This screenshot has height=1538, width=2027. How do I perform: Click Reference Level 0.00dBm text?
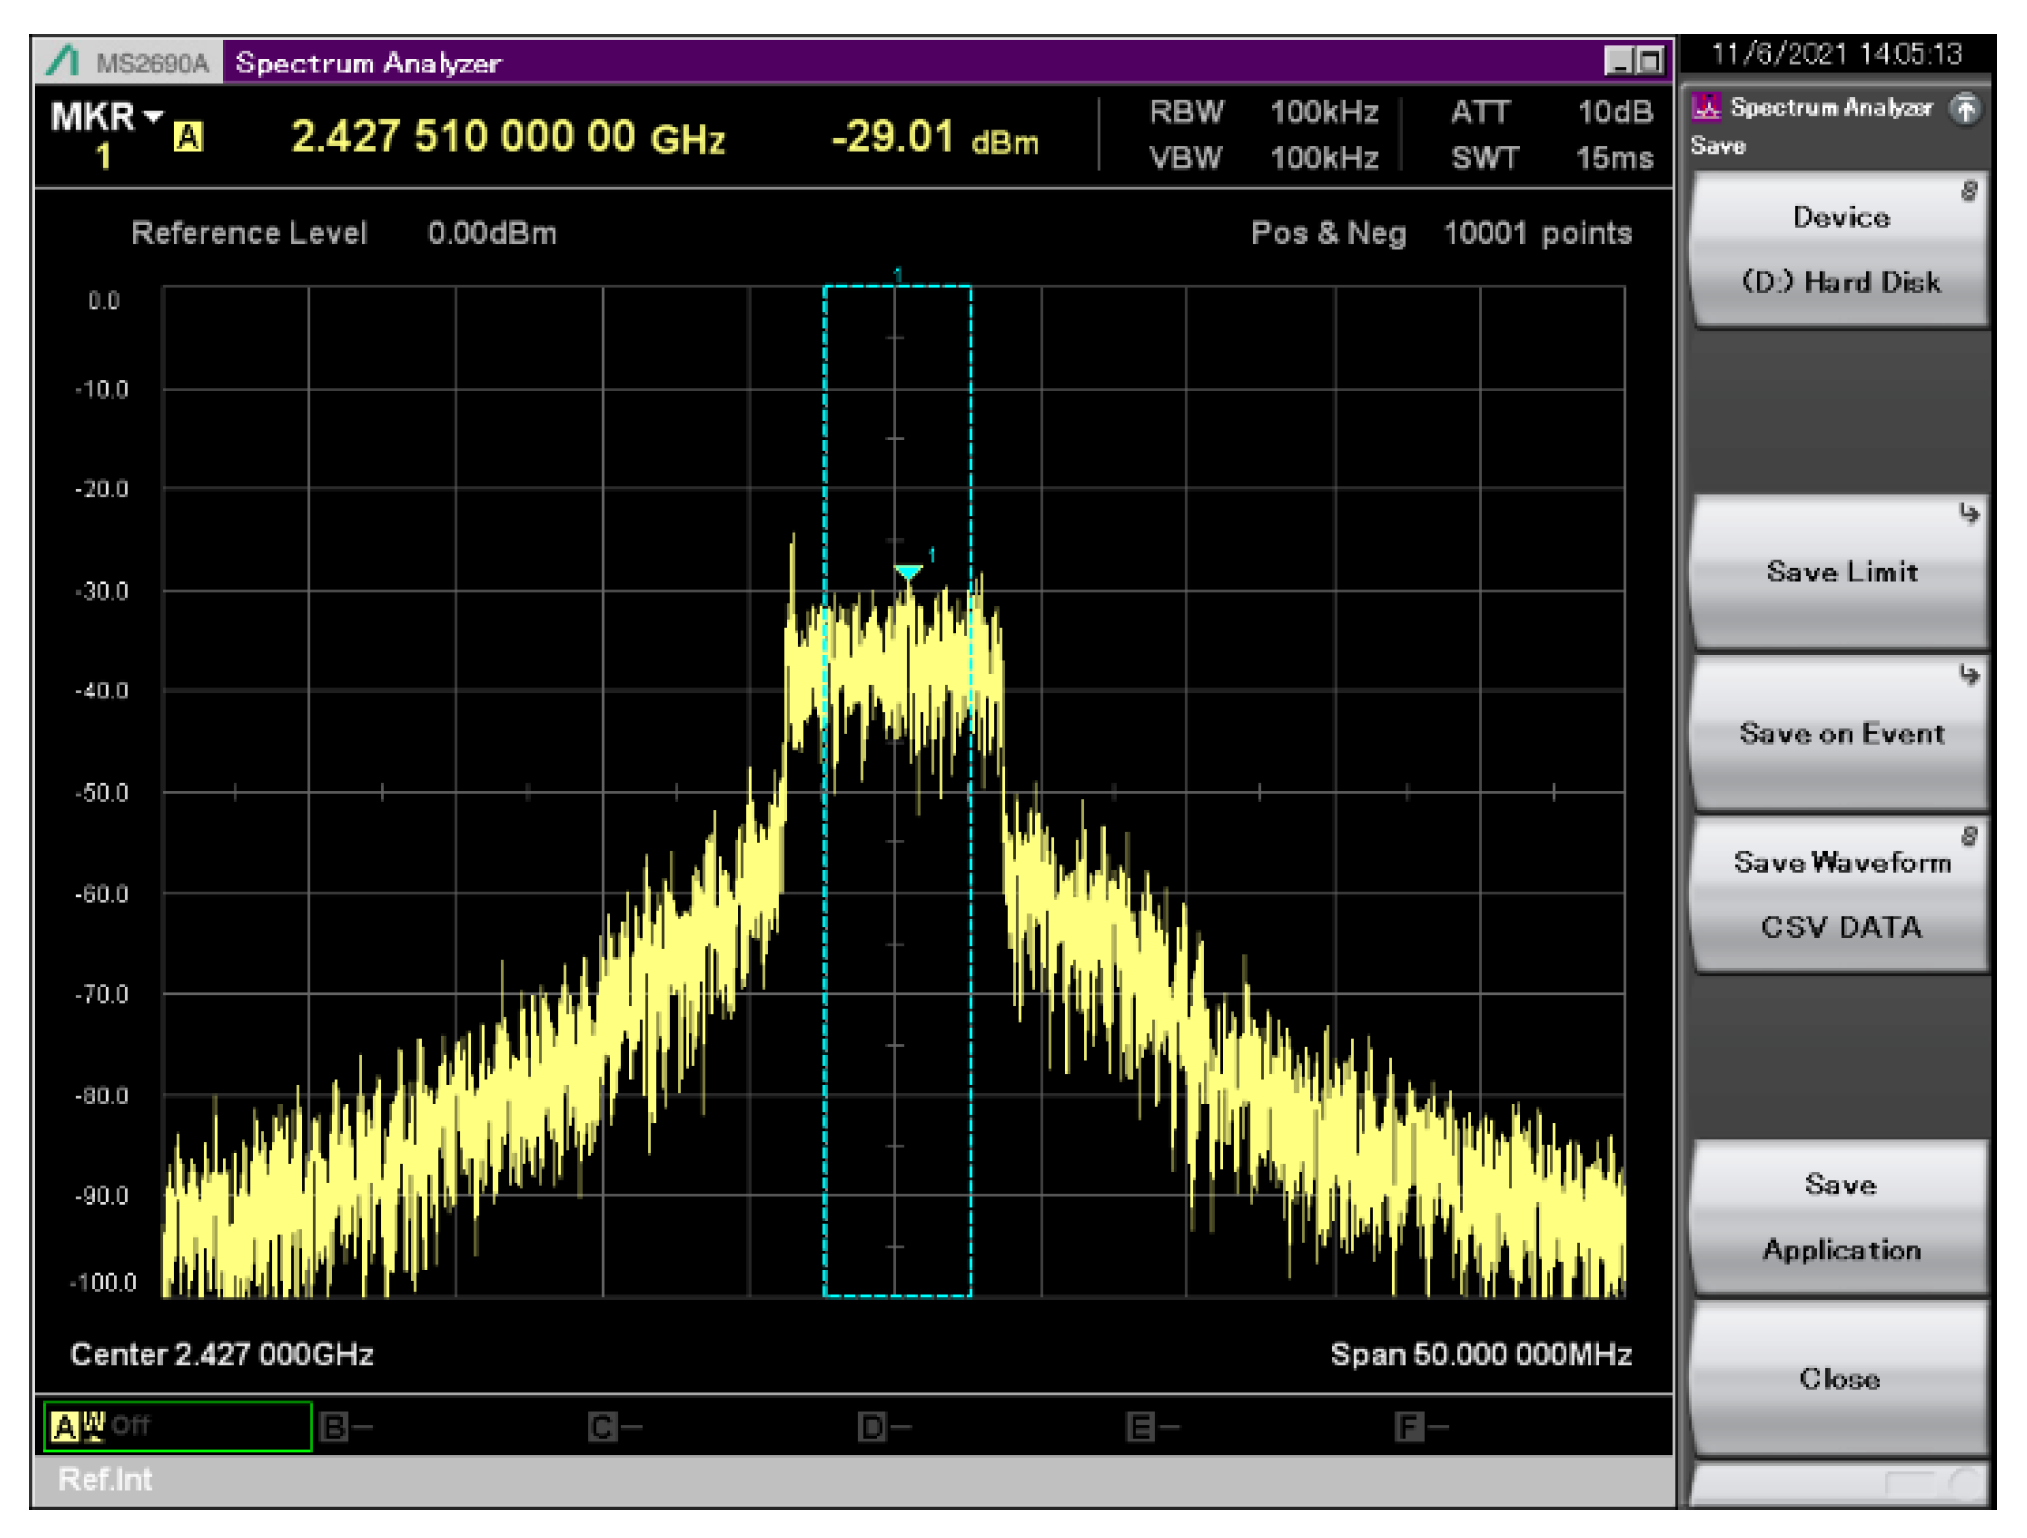pyautogui.click(x=344, y=233)
